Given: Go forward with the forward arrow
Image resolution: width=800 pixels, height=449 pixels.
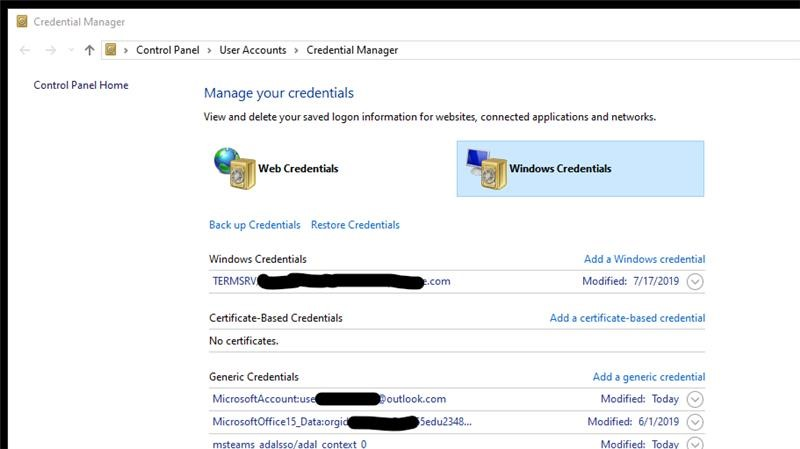Looking at the screenshot, I should coord(50,50).
